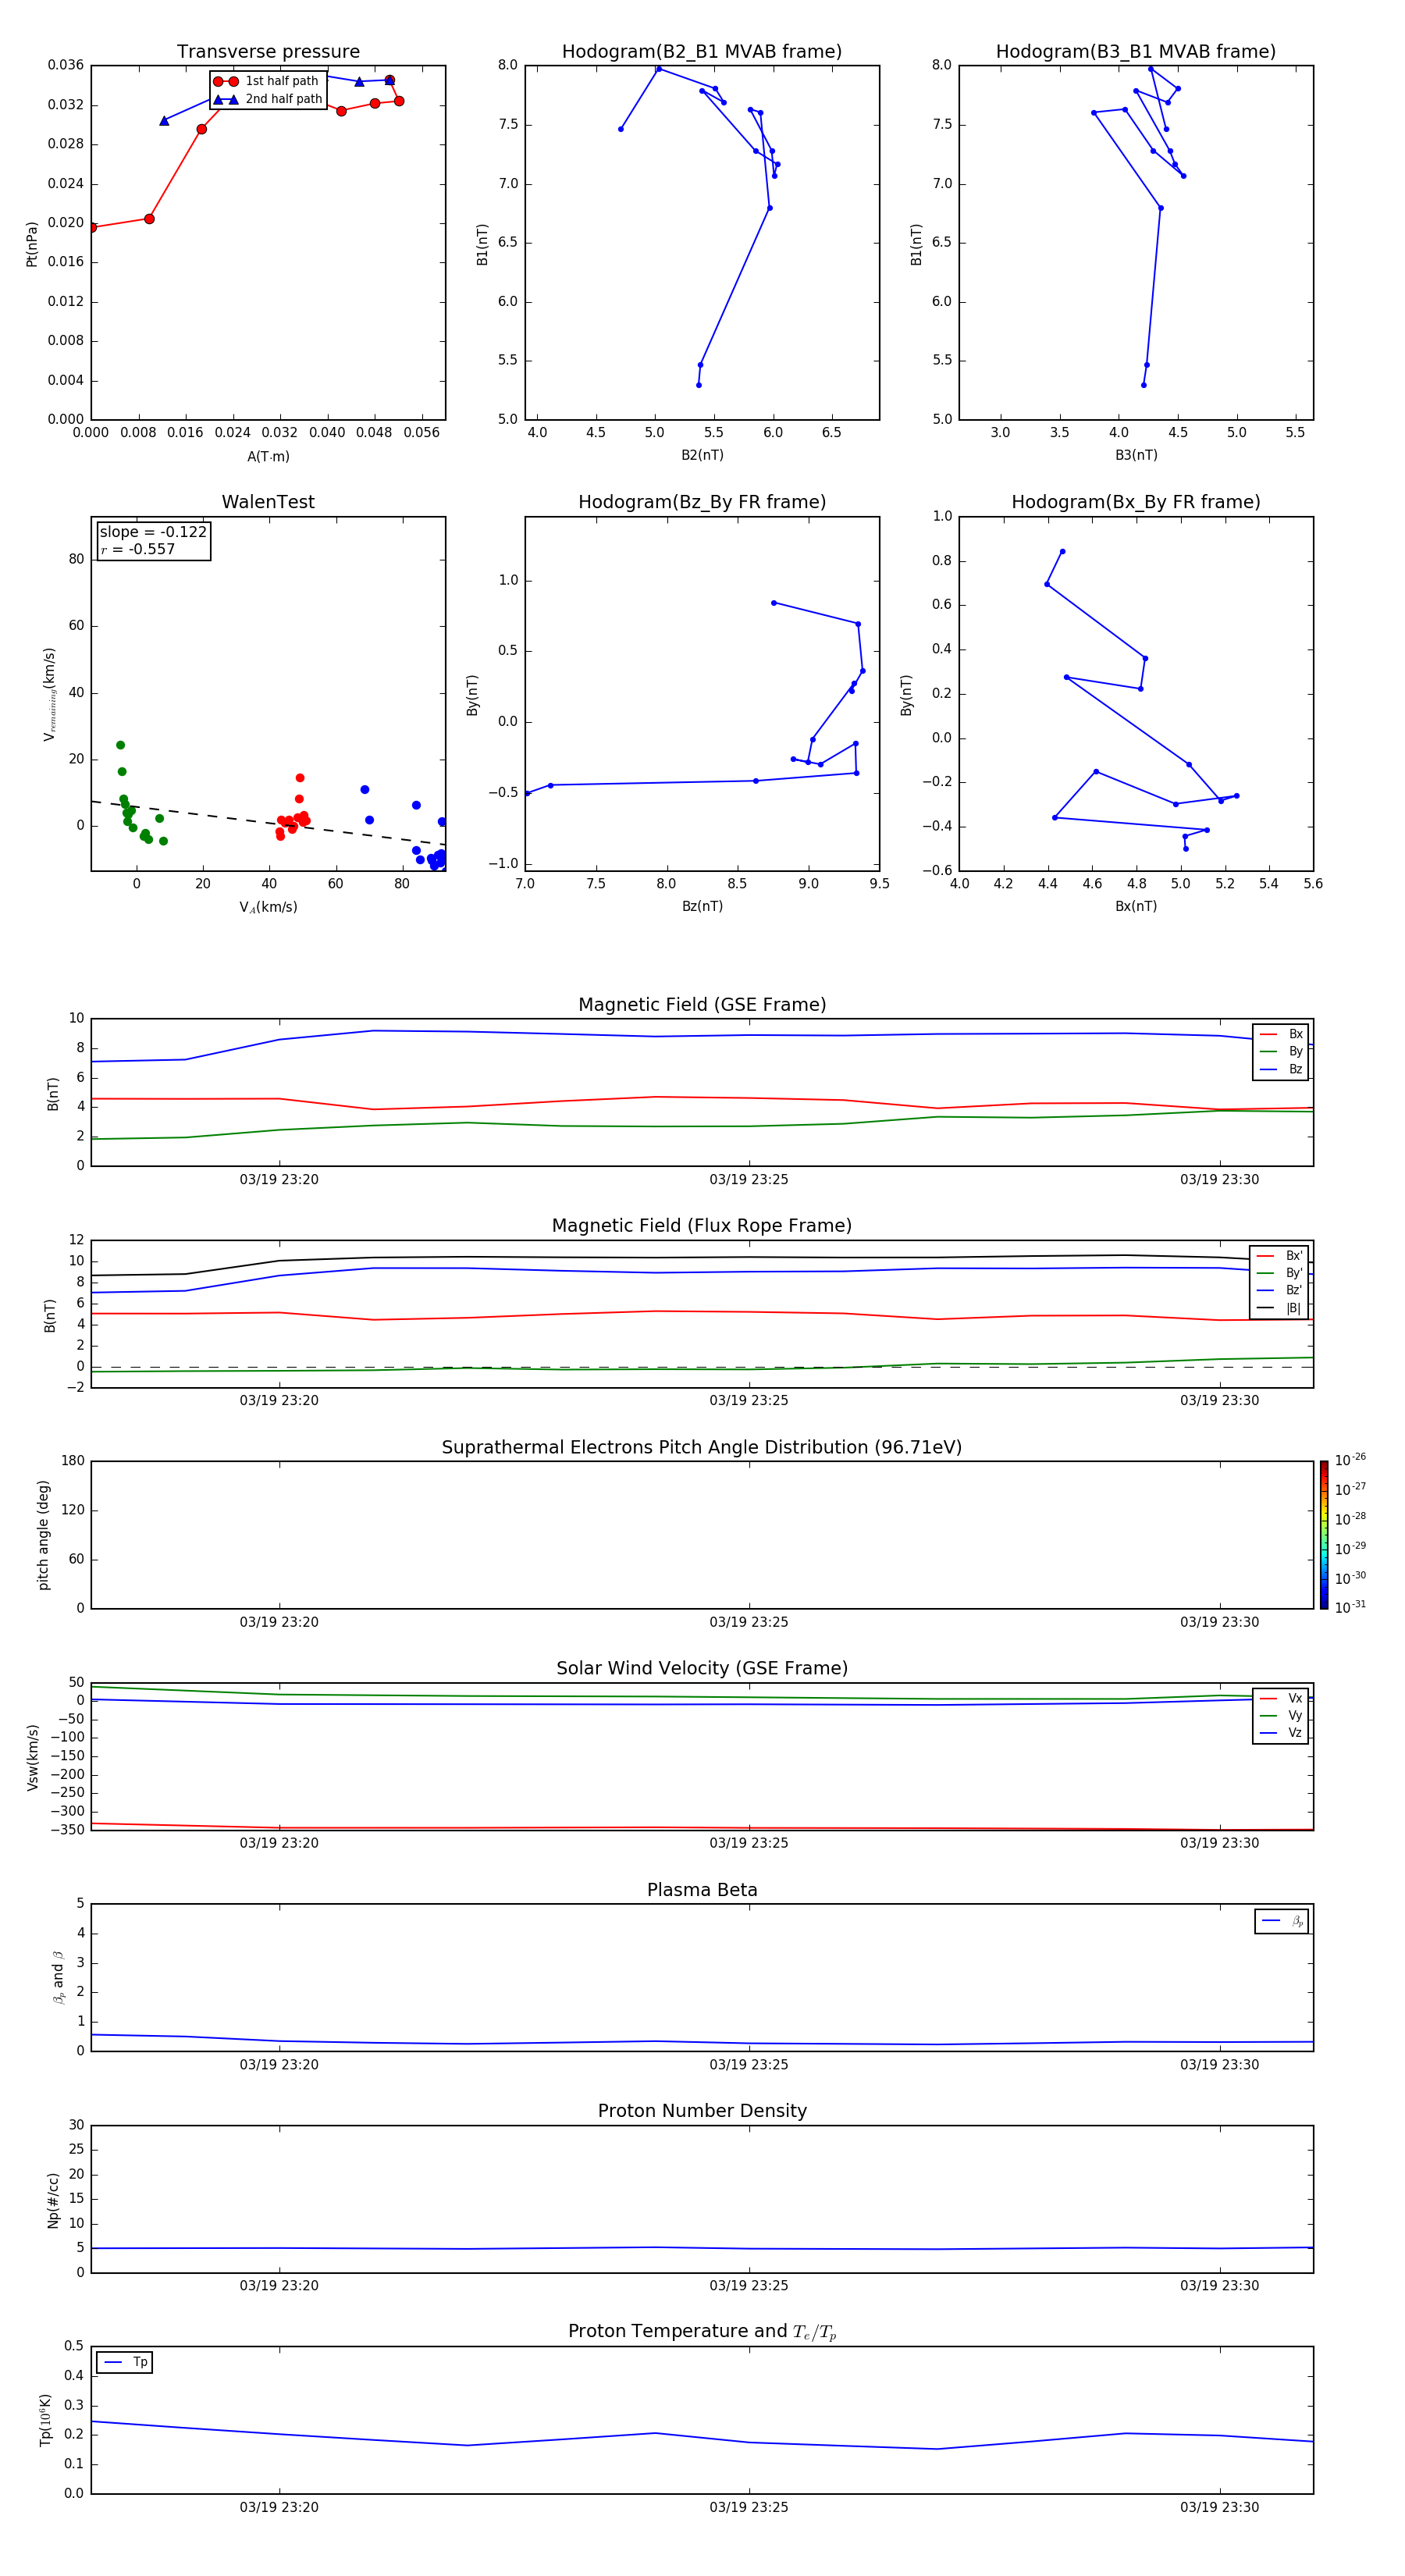
Task: Click the 'Np(#/cc)' axis label
Action: tap(53, 2200)
